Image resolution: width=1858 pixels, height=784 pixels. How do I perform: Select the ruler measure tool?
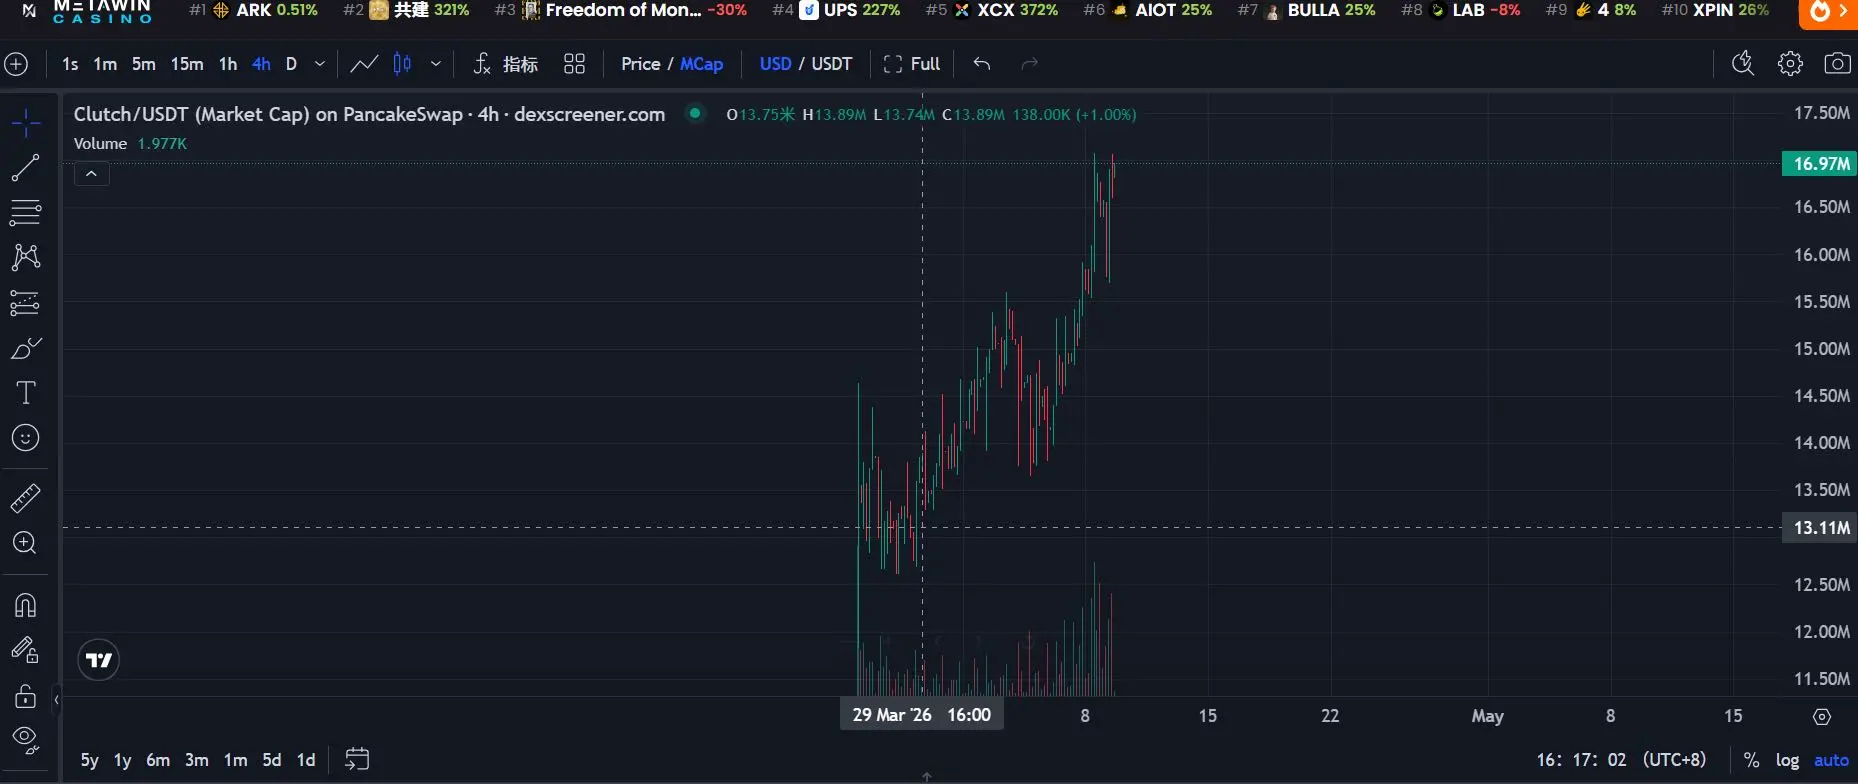pos(26,497)
